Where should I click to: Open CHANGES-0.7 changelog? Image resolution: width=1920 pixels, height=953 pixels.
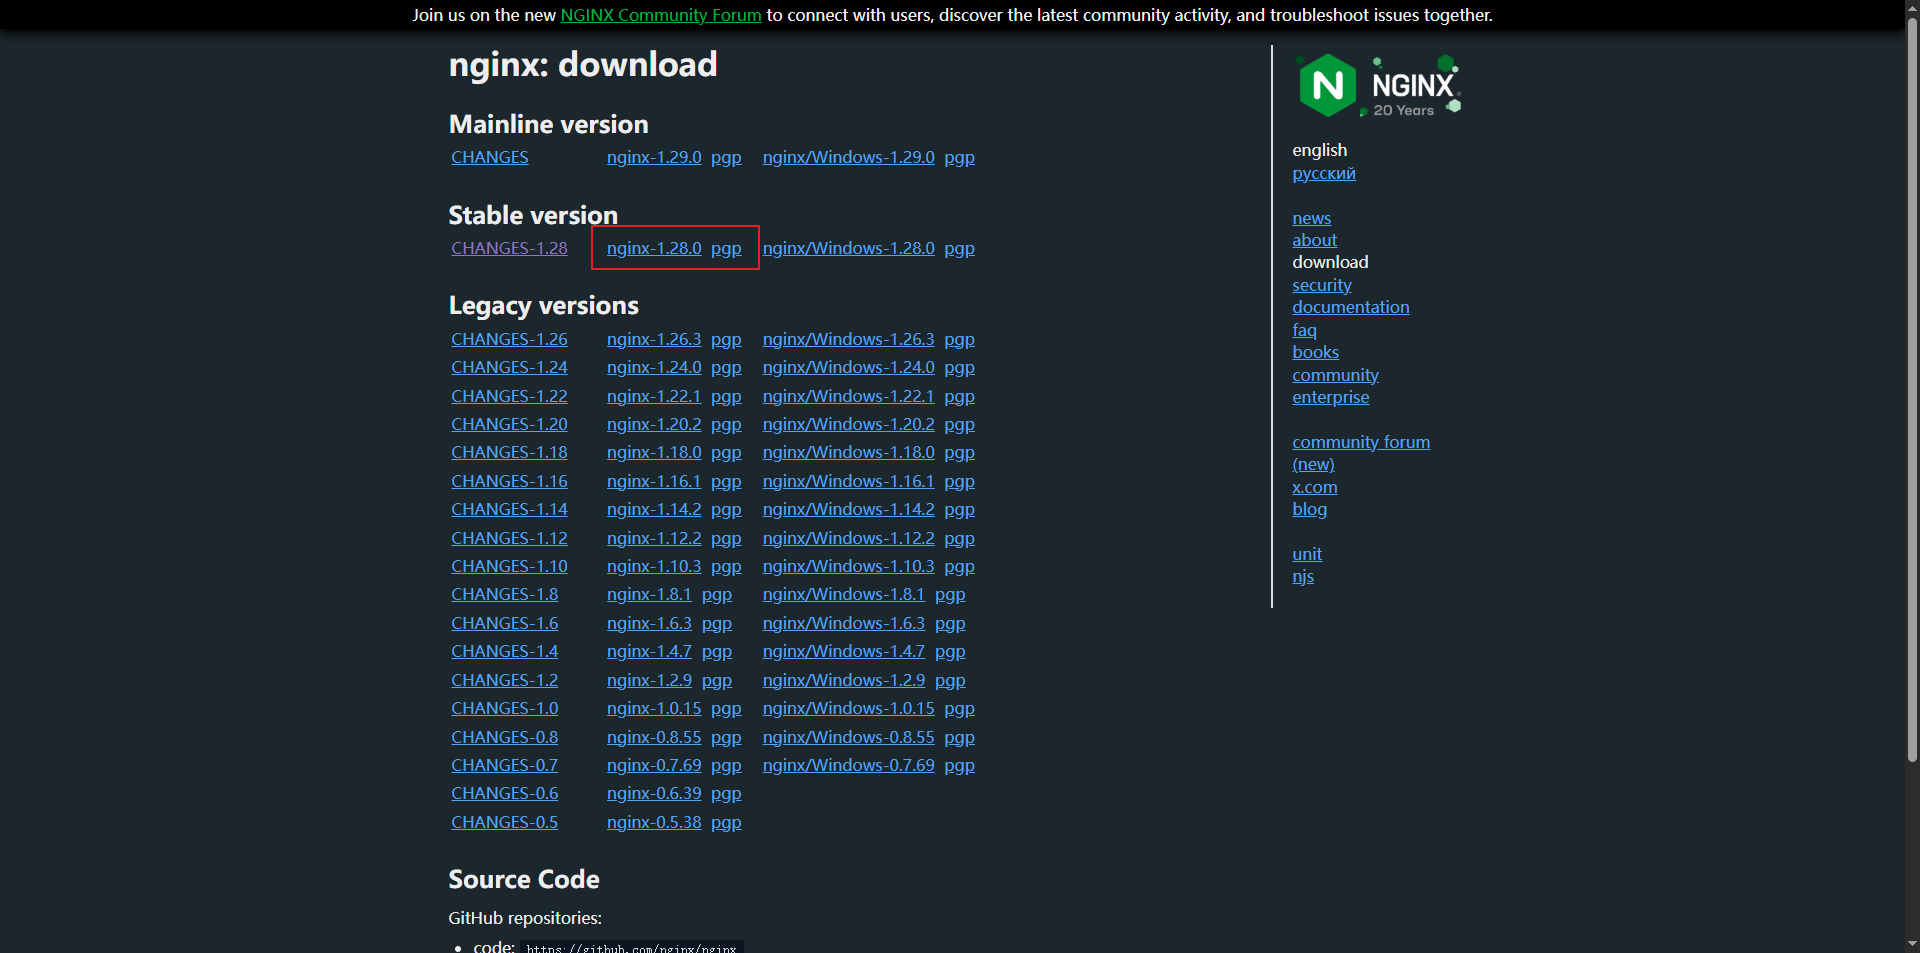(x=504, y=765)
